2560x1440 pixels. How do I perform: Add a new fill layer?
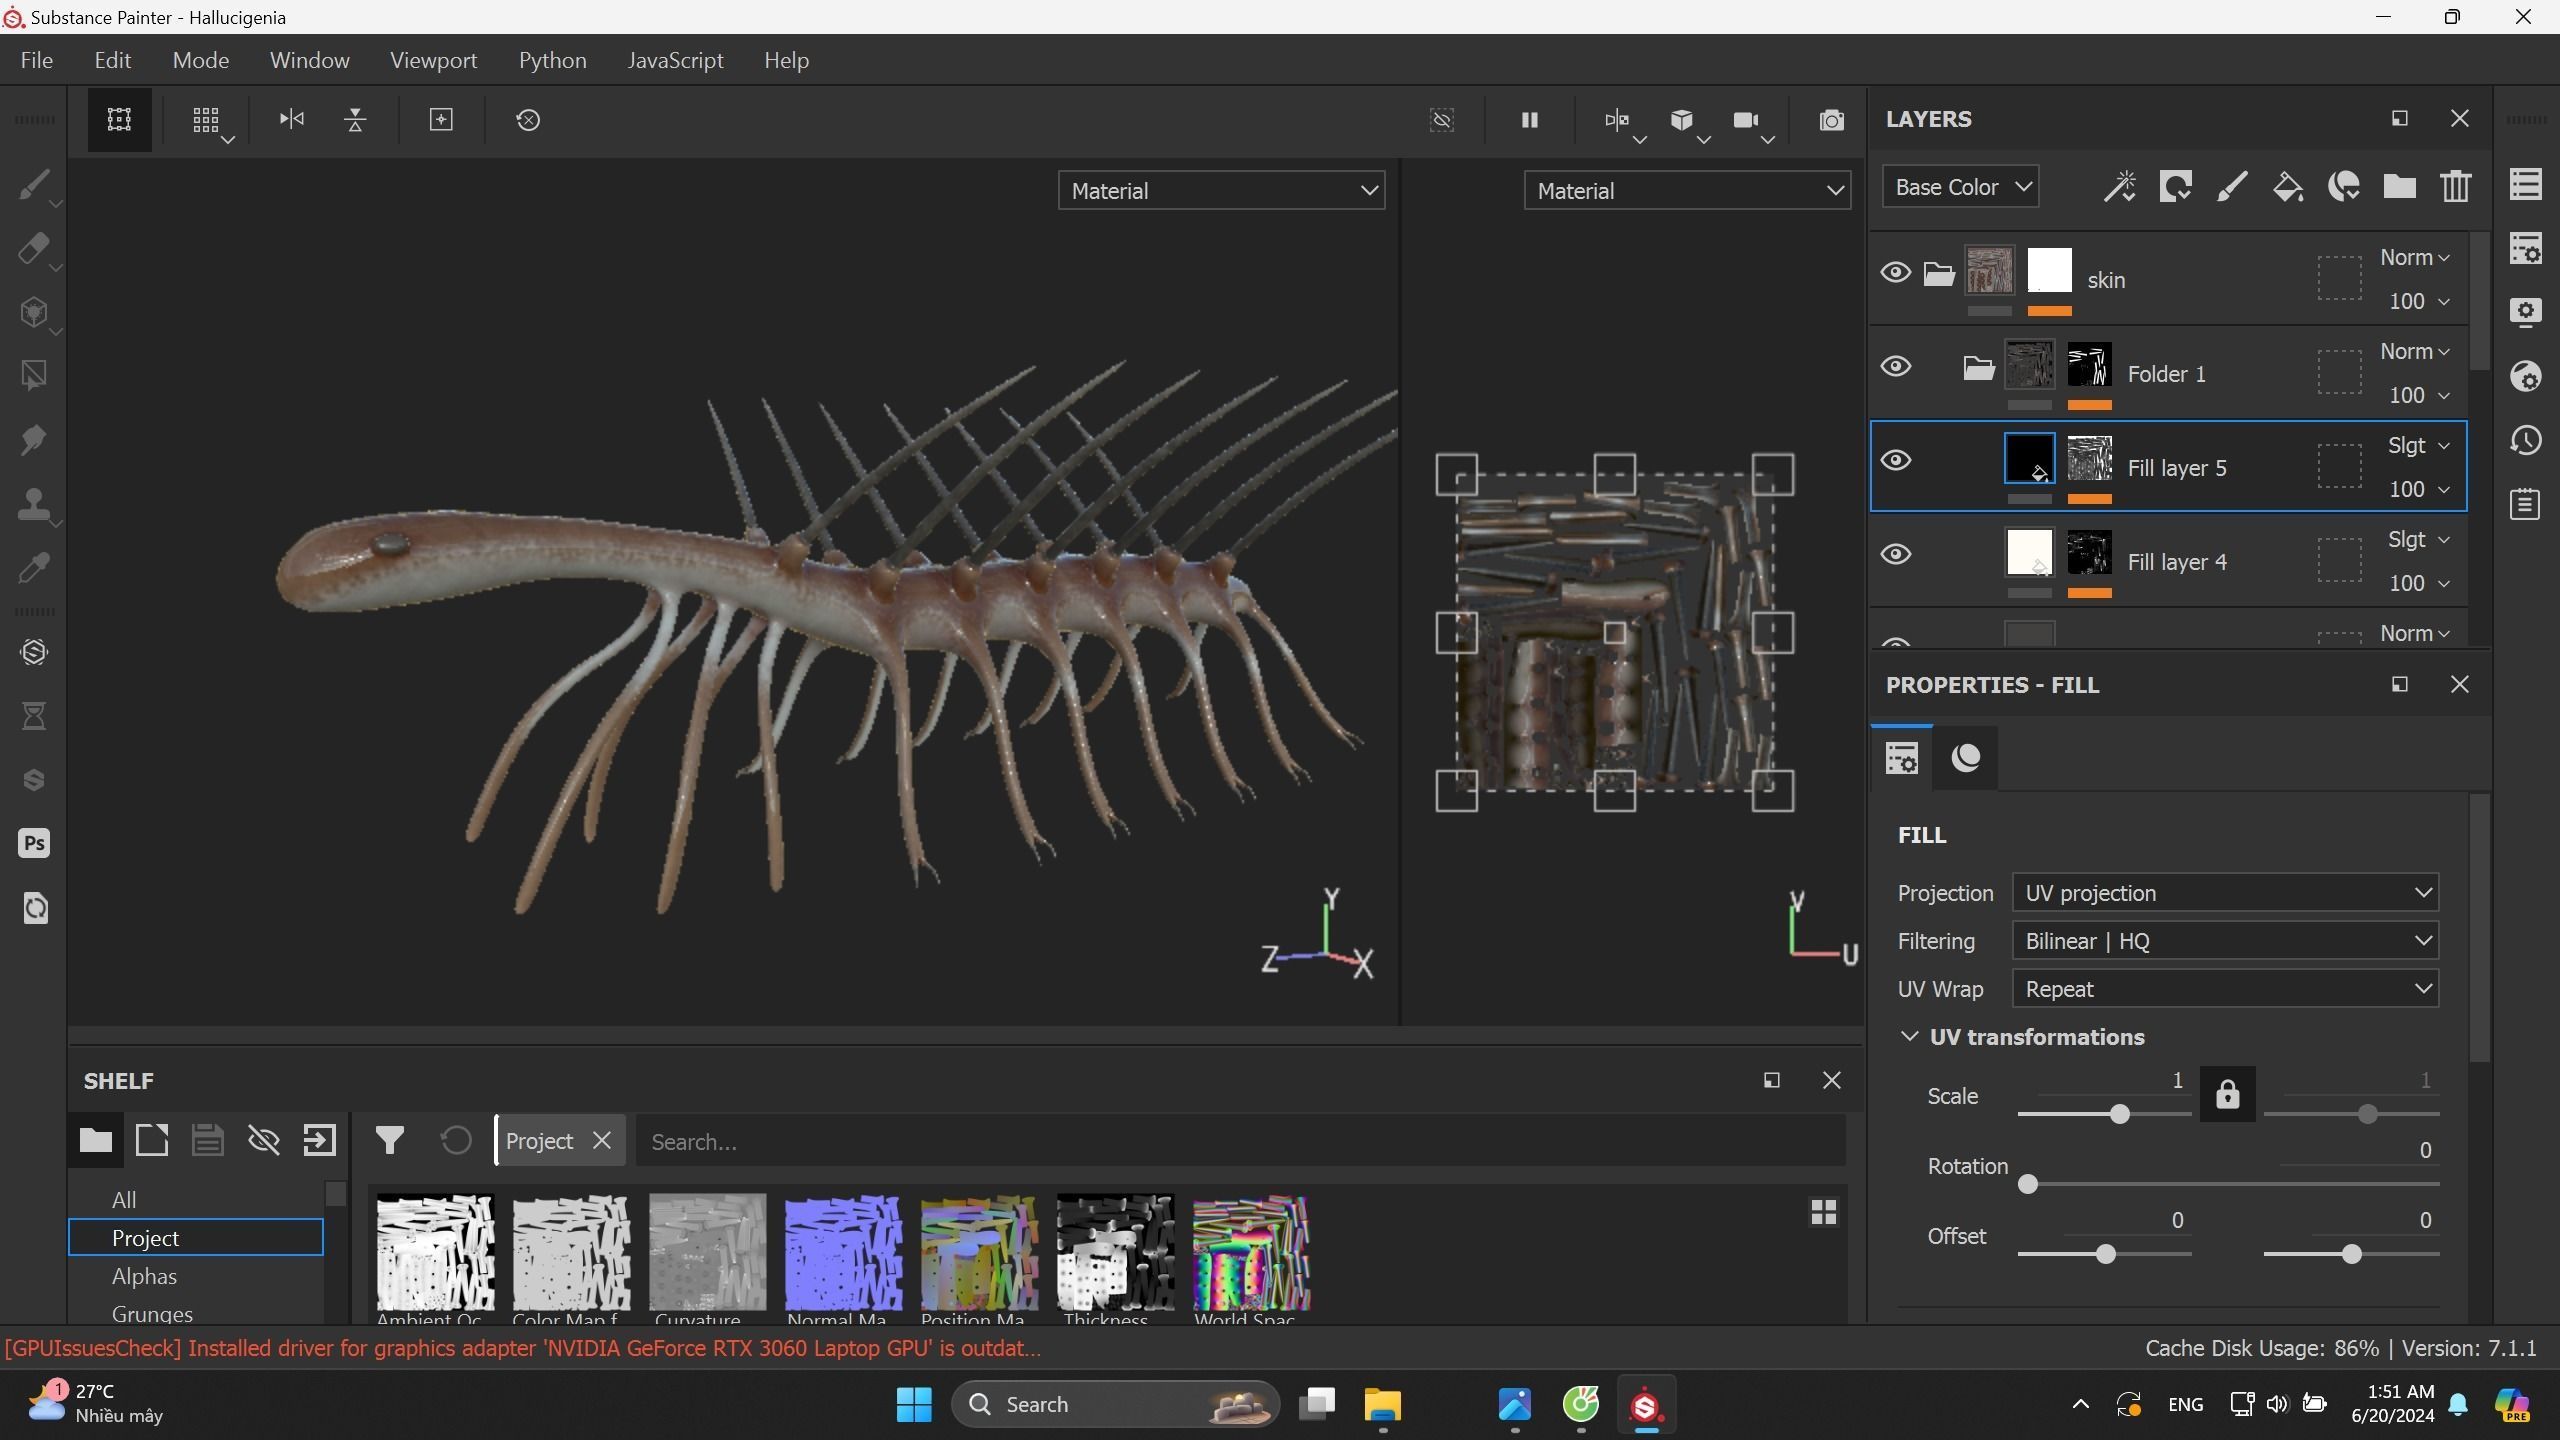point(2287,187)
